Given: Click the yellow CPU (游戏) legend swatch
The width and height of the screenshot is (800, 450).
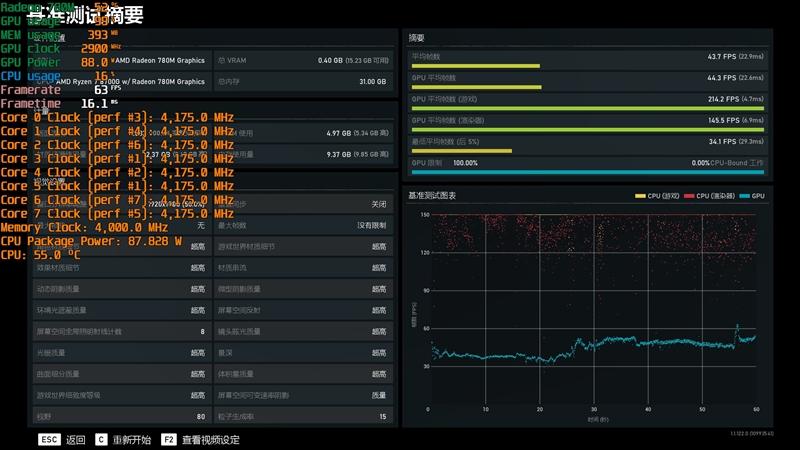Looking at the screenshot, I should [640, 195].
